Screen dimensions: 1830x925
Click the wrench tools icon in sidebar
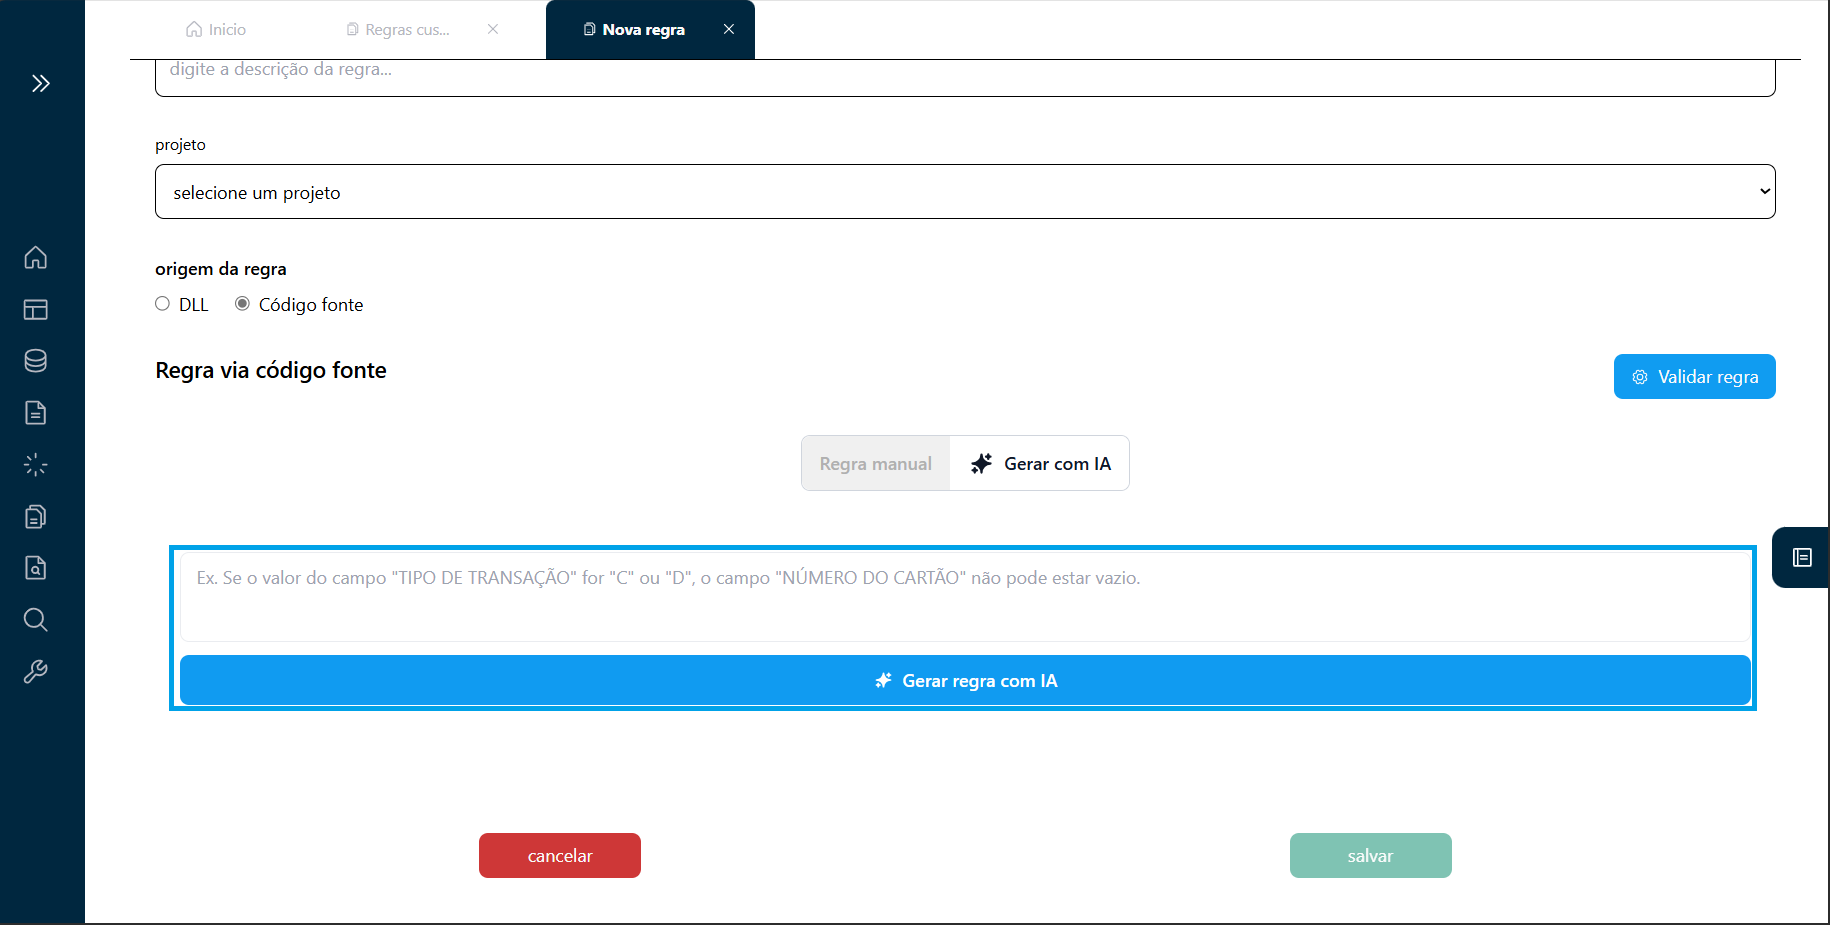pos(35,671)
